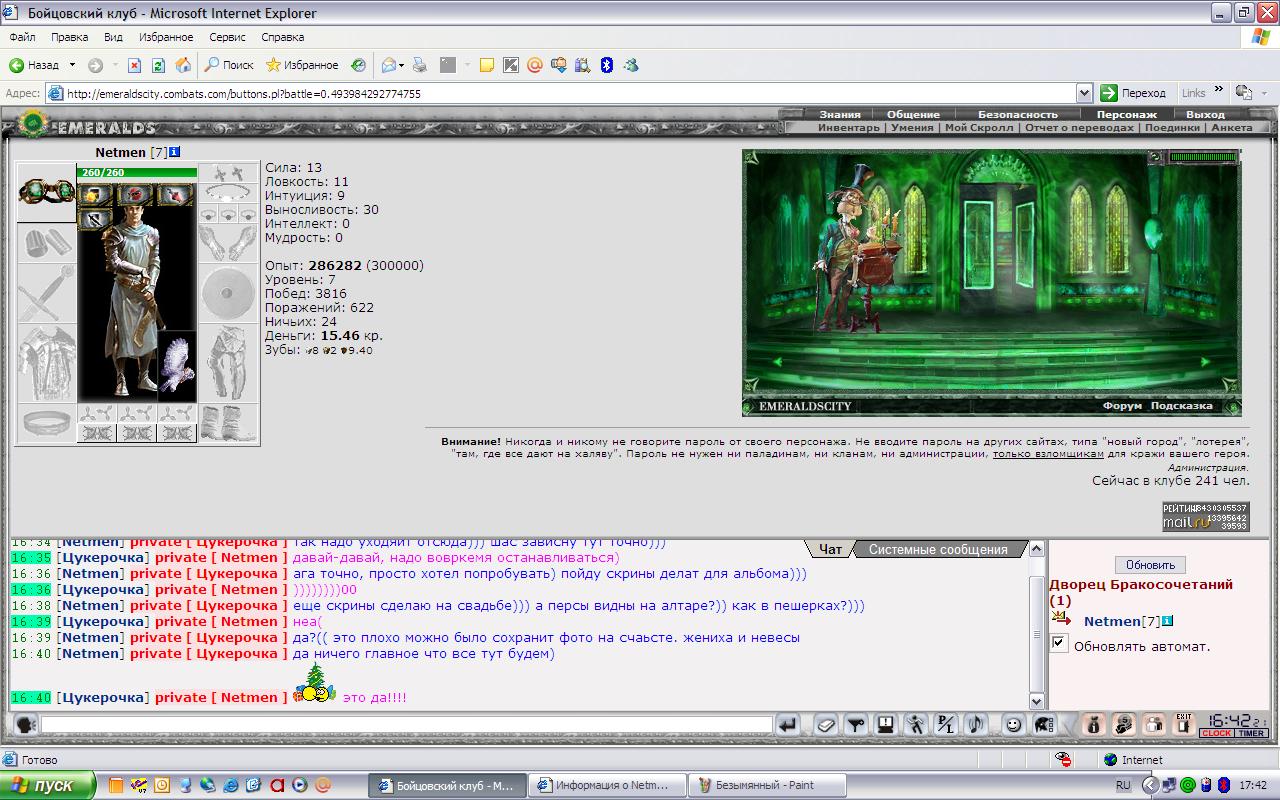The height and width of the screenshot is (800, 1280).
Task: Click the running figure chat icon
Action: pos(916,726)
